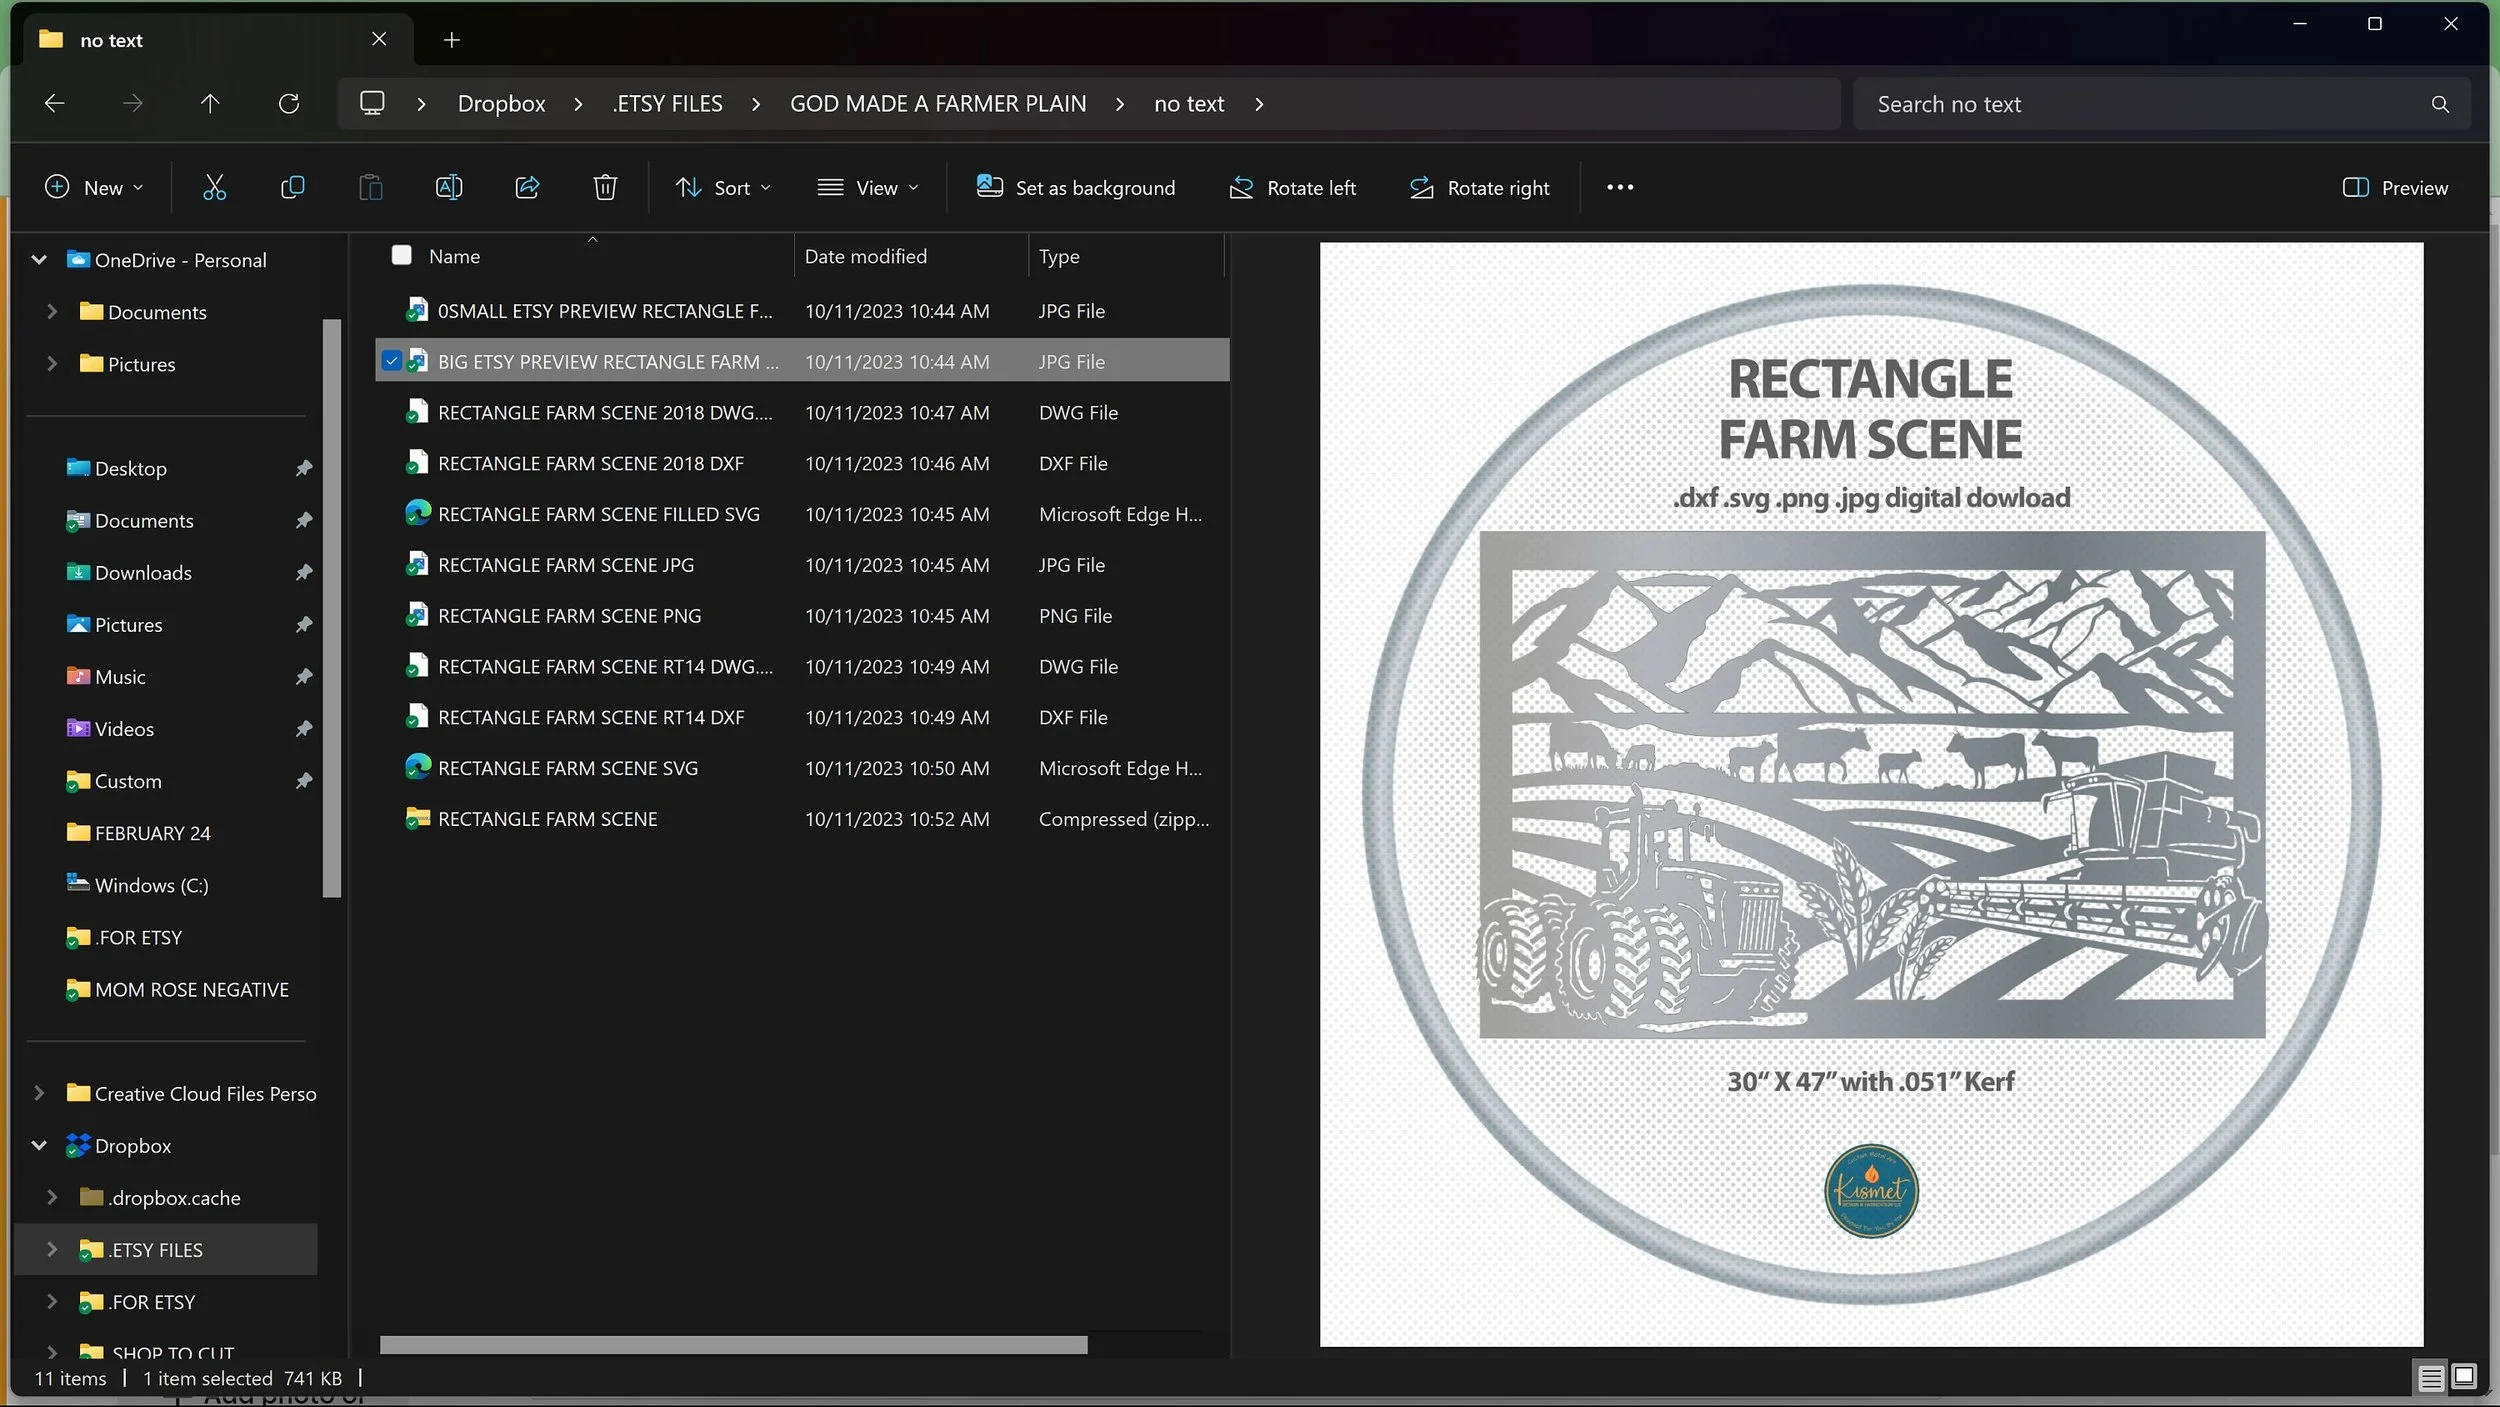Expand the .ETSY FILES tree folder
Image resolution: width=2500 pixels, height=1407 pixels.
(52, 1250)
